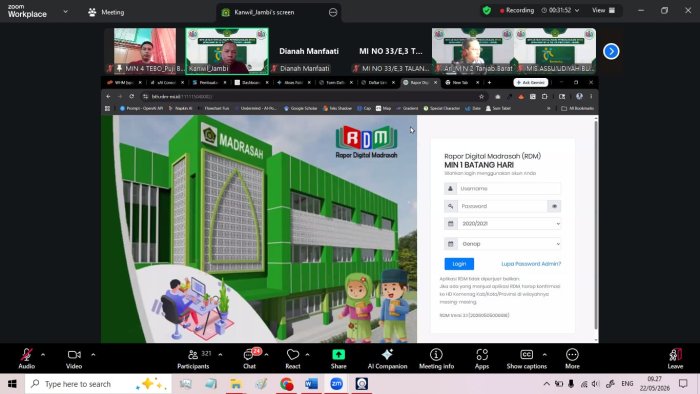Click the Password input field

502,206
